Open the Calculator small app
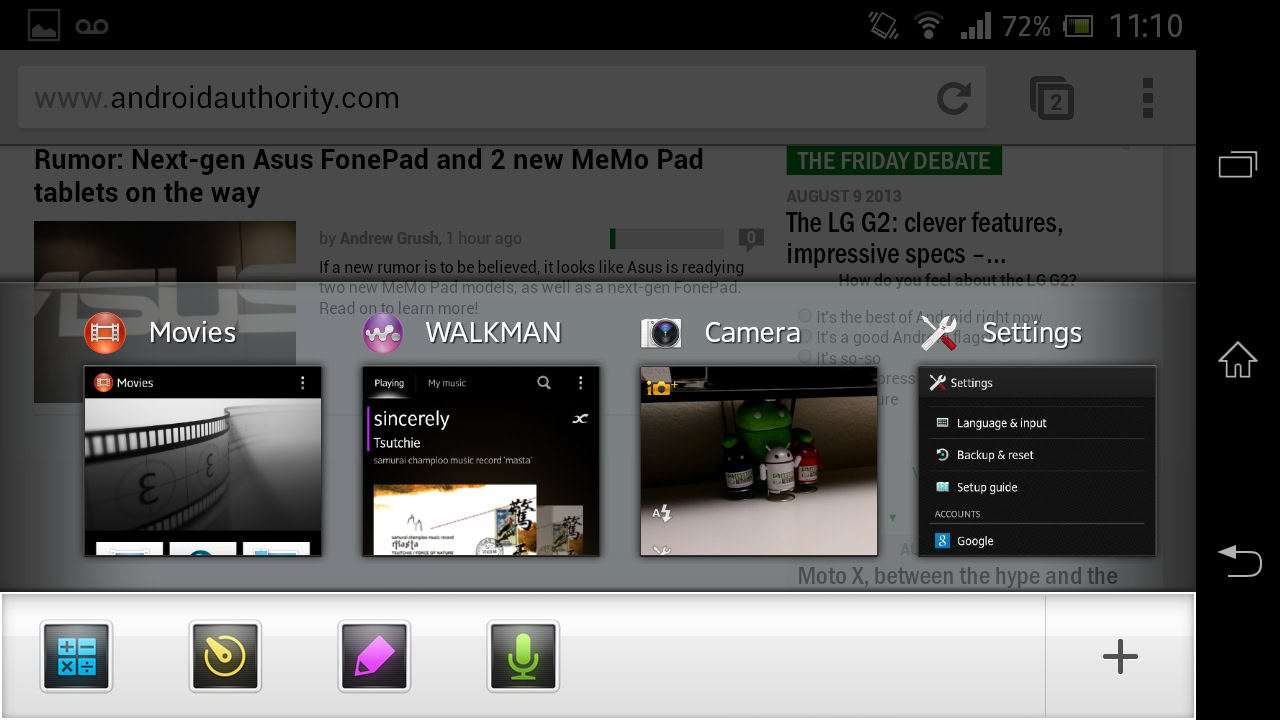Image resolution: width=1280 pixels, height=720 pixels. coord(77,656)
